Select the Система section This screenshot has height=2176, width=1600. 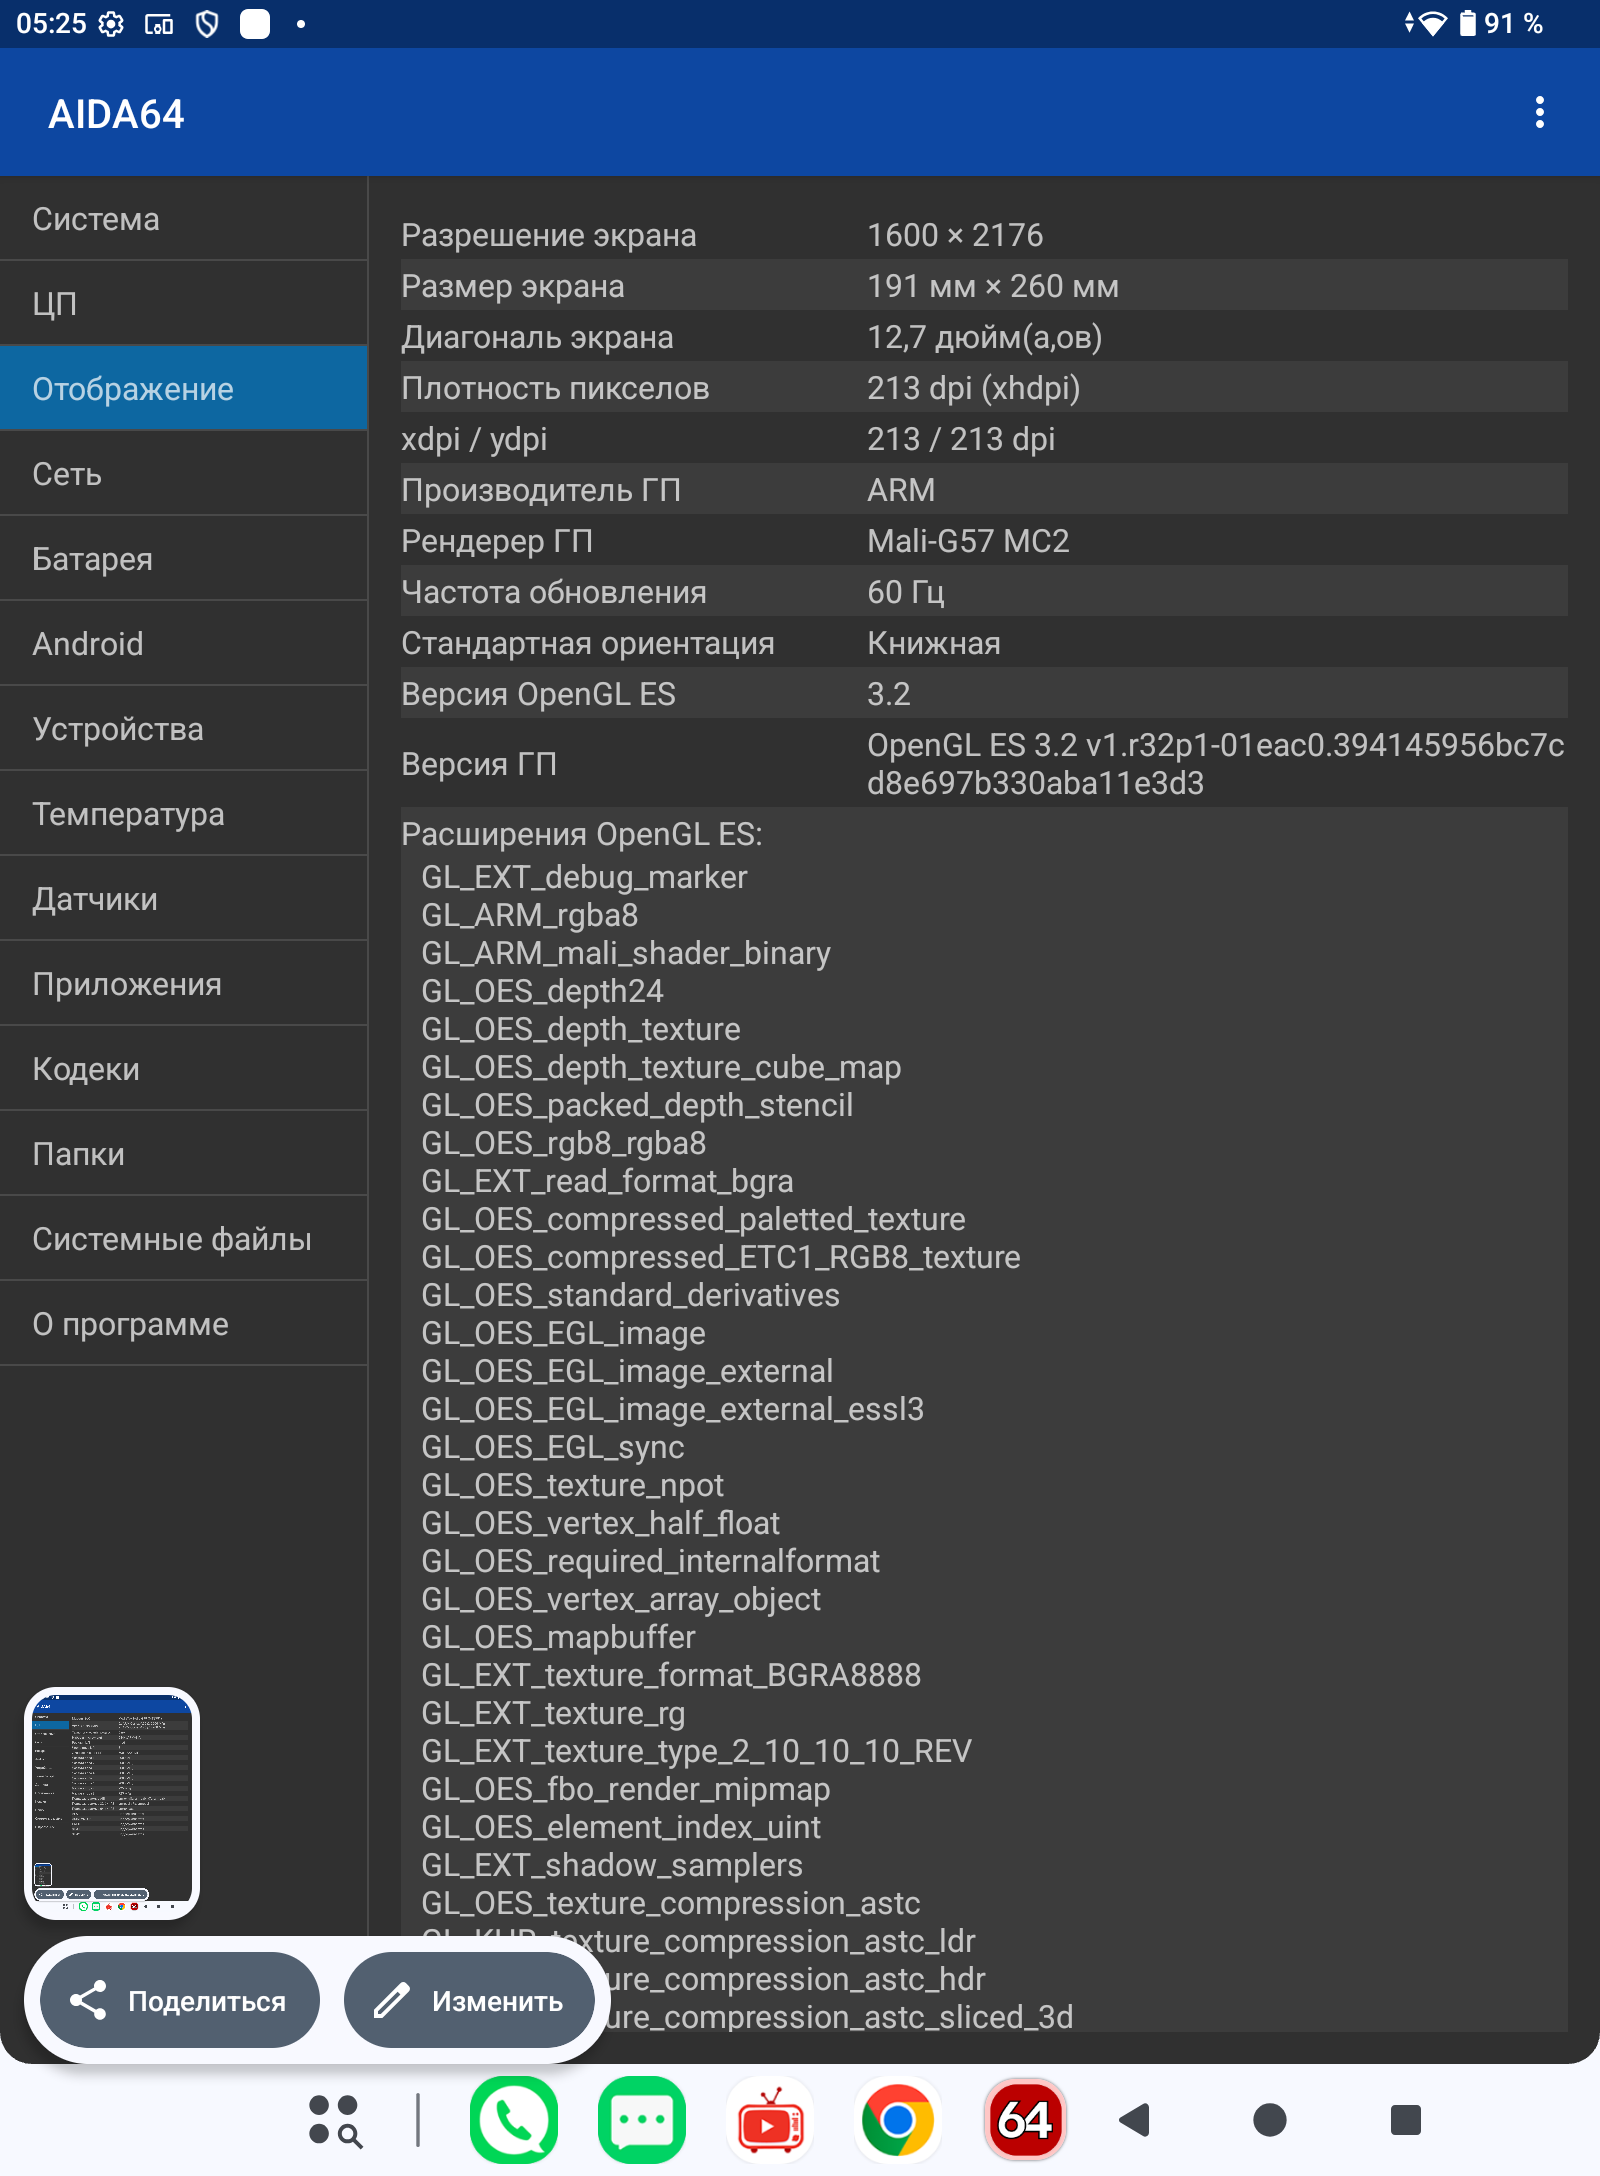(184, 219)
